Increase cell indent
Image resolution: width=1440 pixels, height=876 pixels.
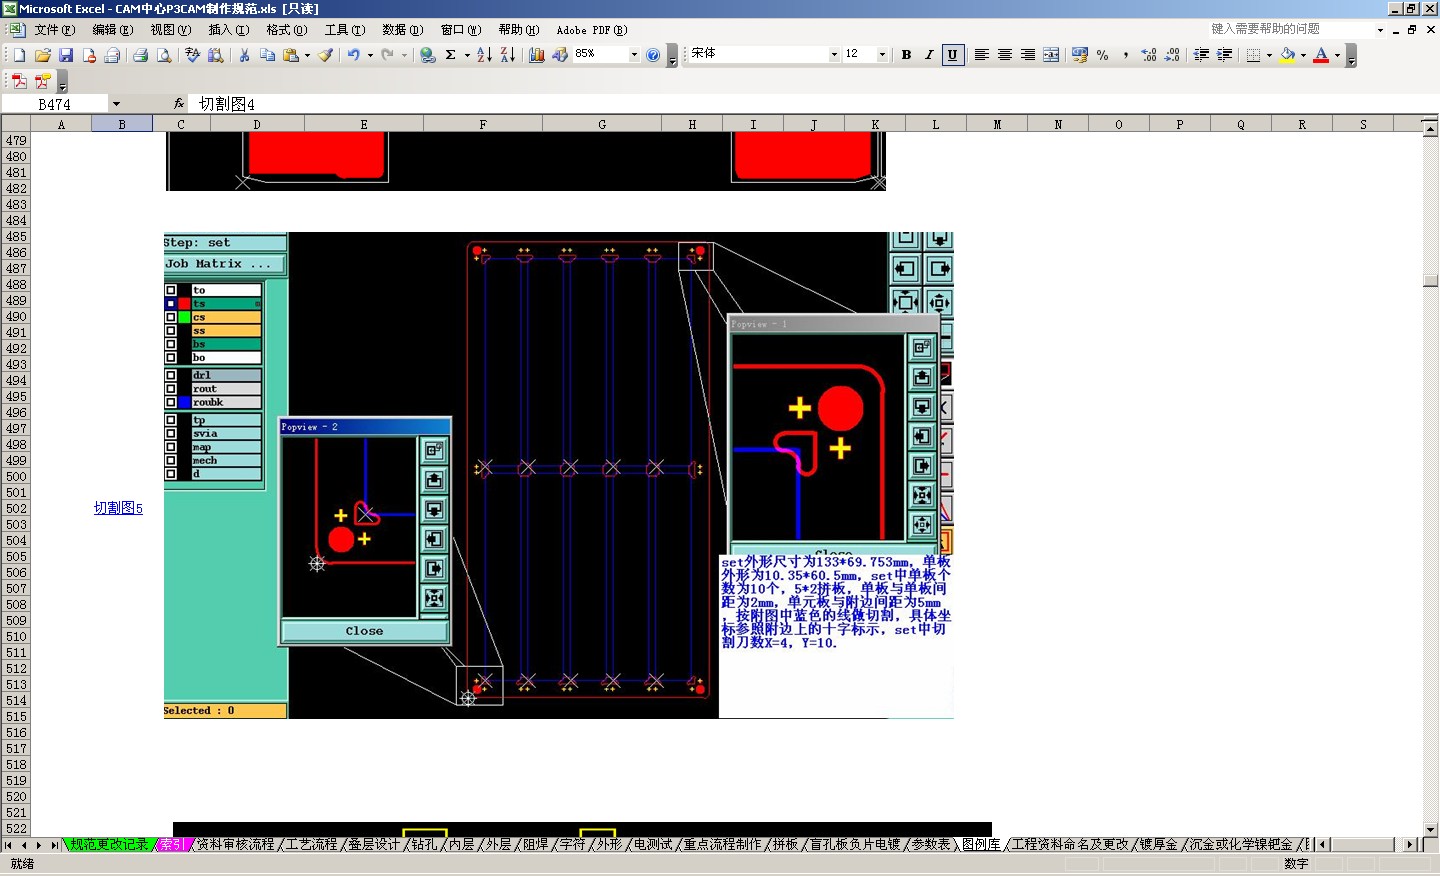pos(1225,55)
